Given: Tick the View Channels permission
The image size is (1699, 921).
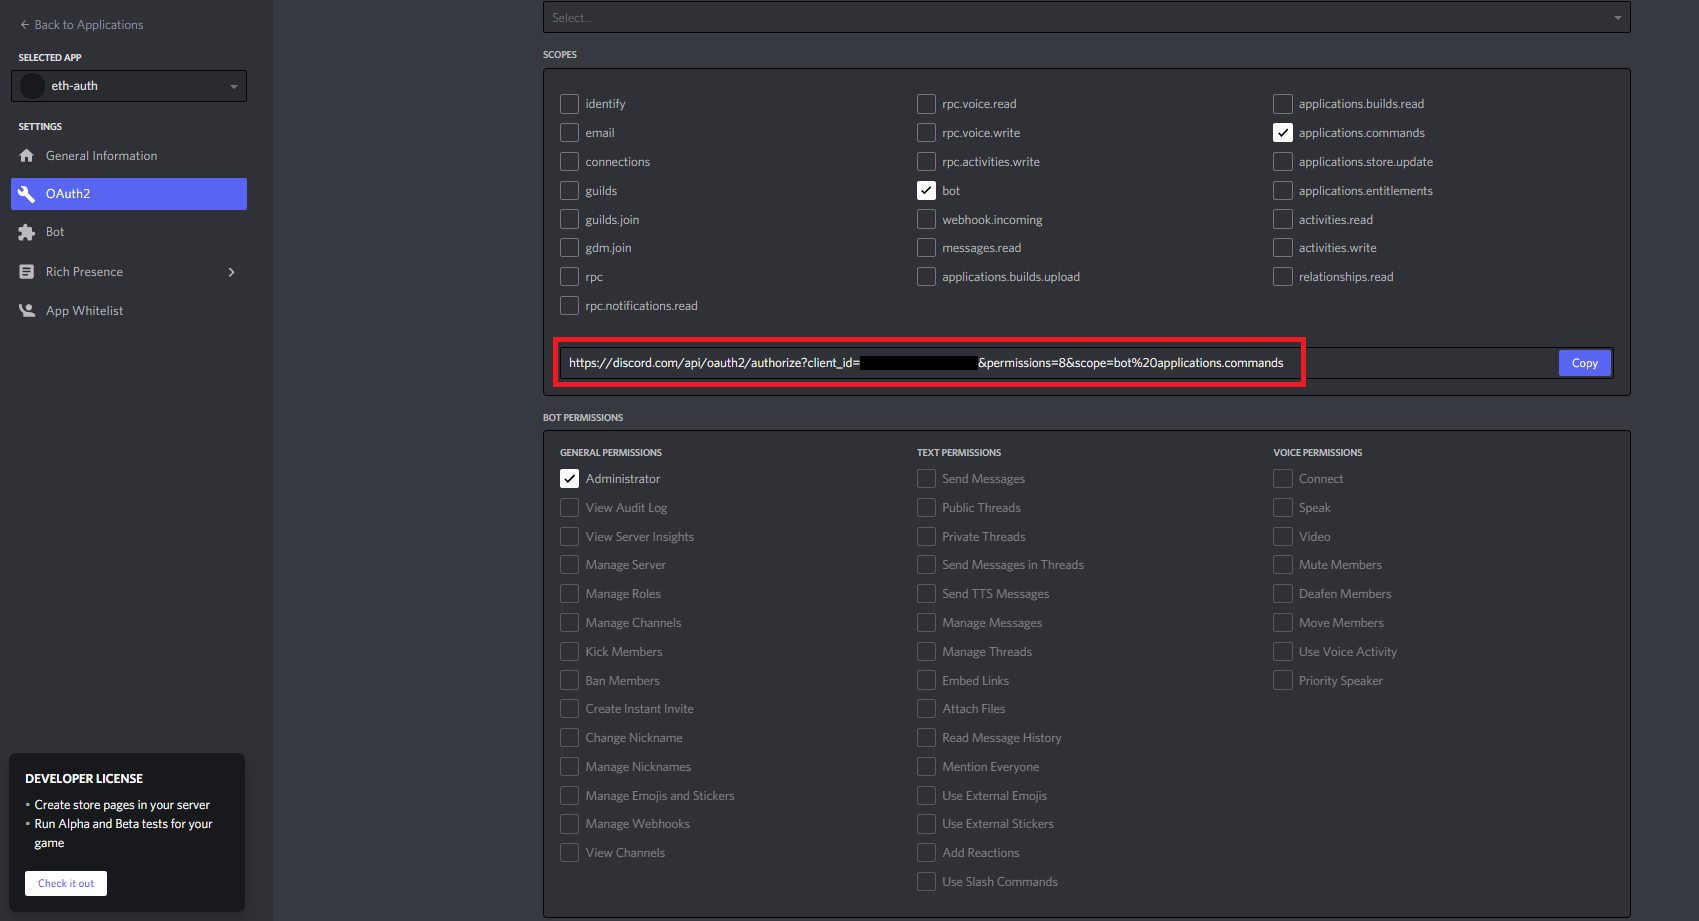Looking at the screenshot, I should (x=569, y=853).
